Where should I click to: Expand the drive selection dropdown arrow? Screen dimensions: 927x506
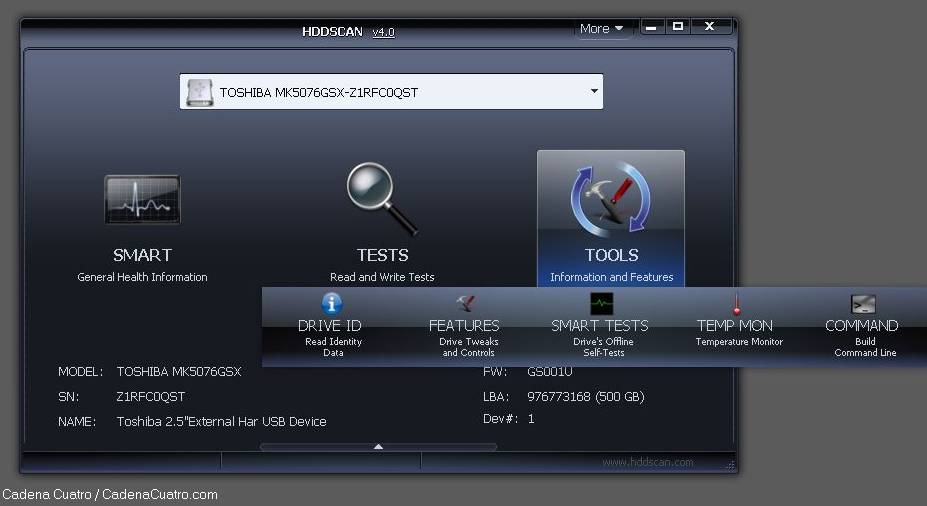tap(594, 91)
